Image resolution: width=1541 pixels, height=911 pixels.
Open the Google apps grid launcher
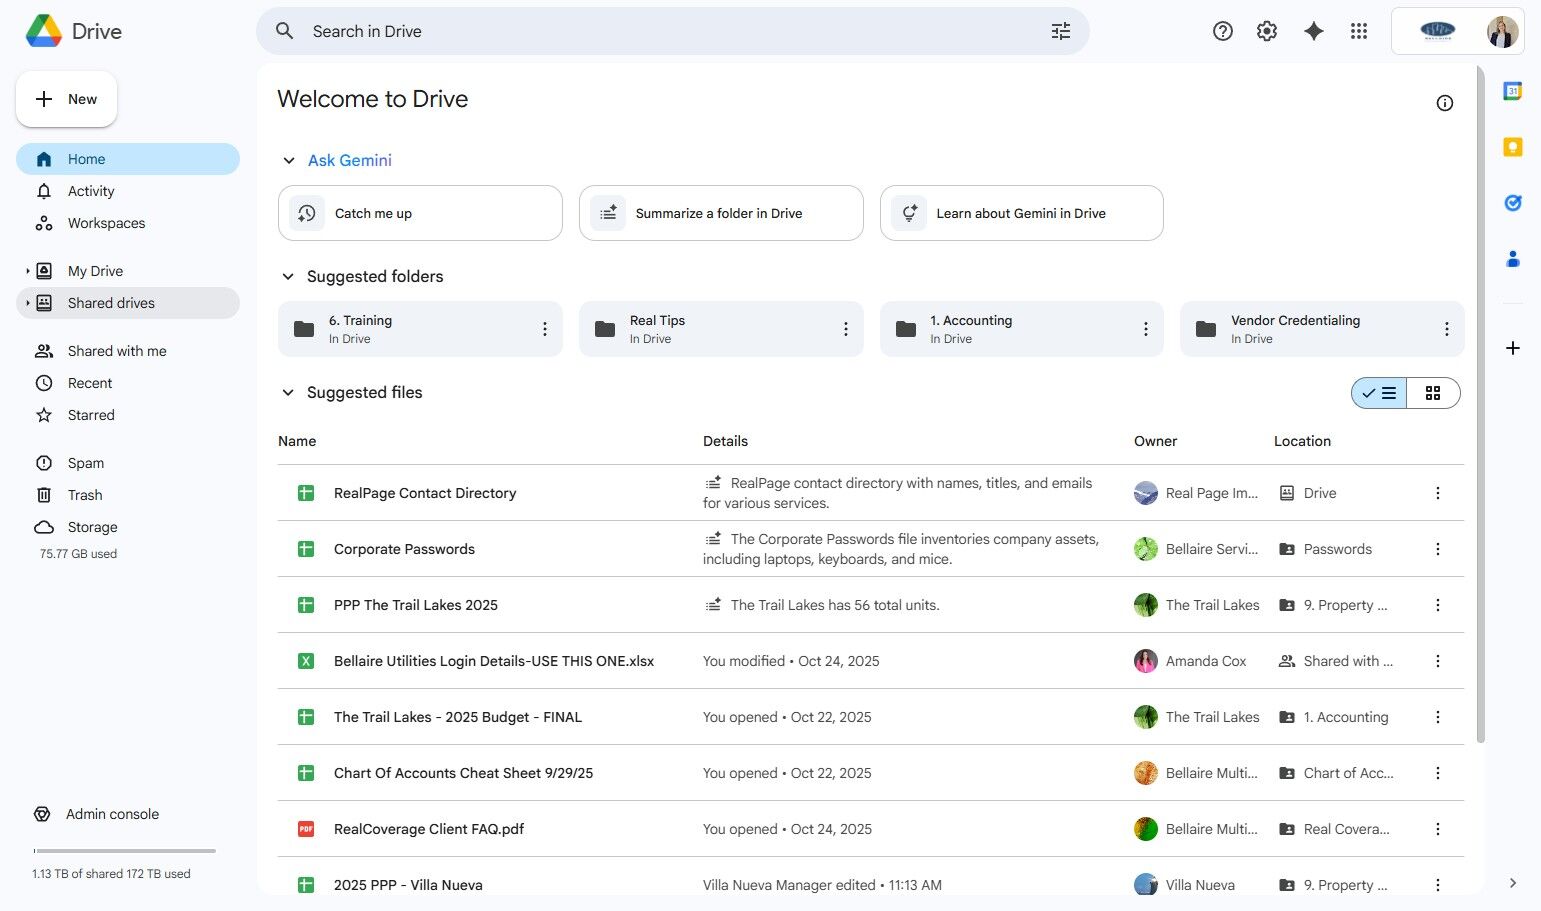point(1358,31)
